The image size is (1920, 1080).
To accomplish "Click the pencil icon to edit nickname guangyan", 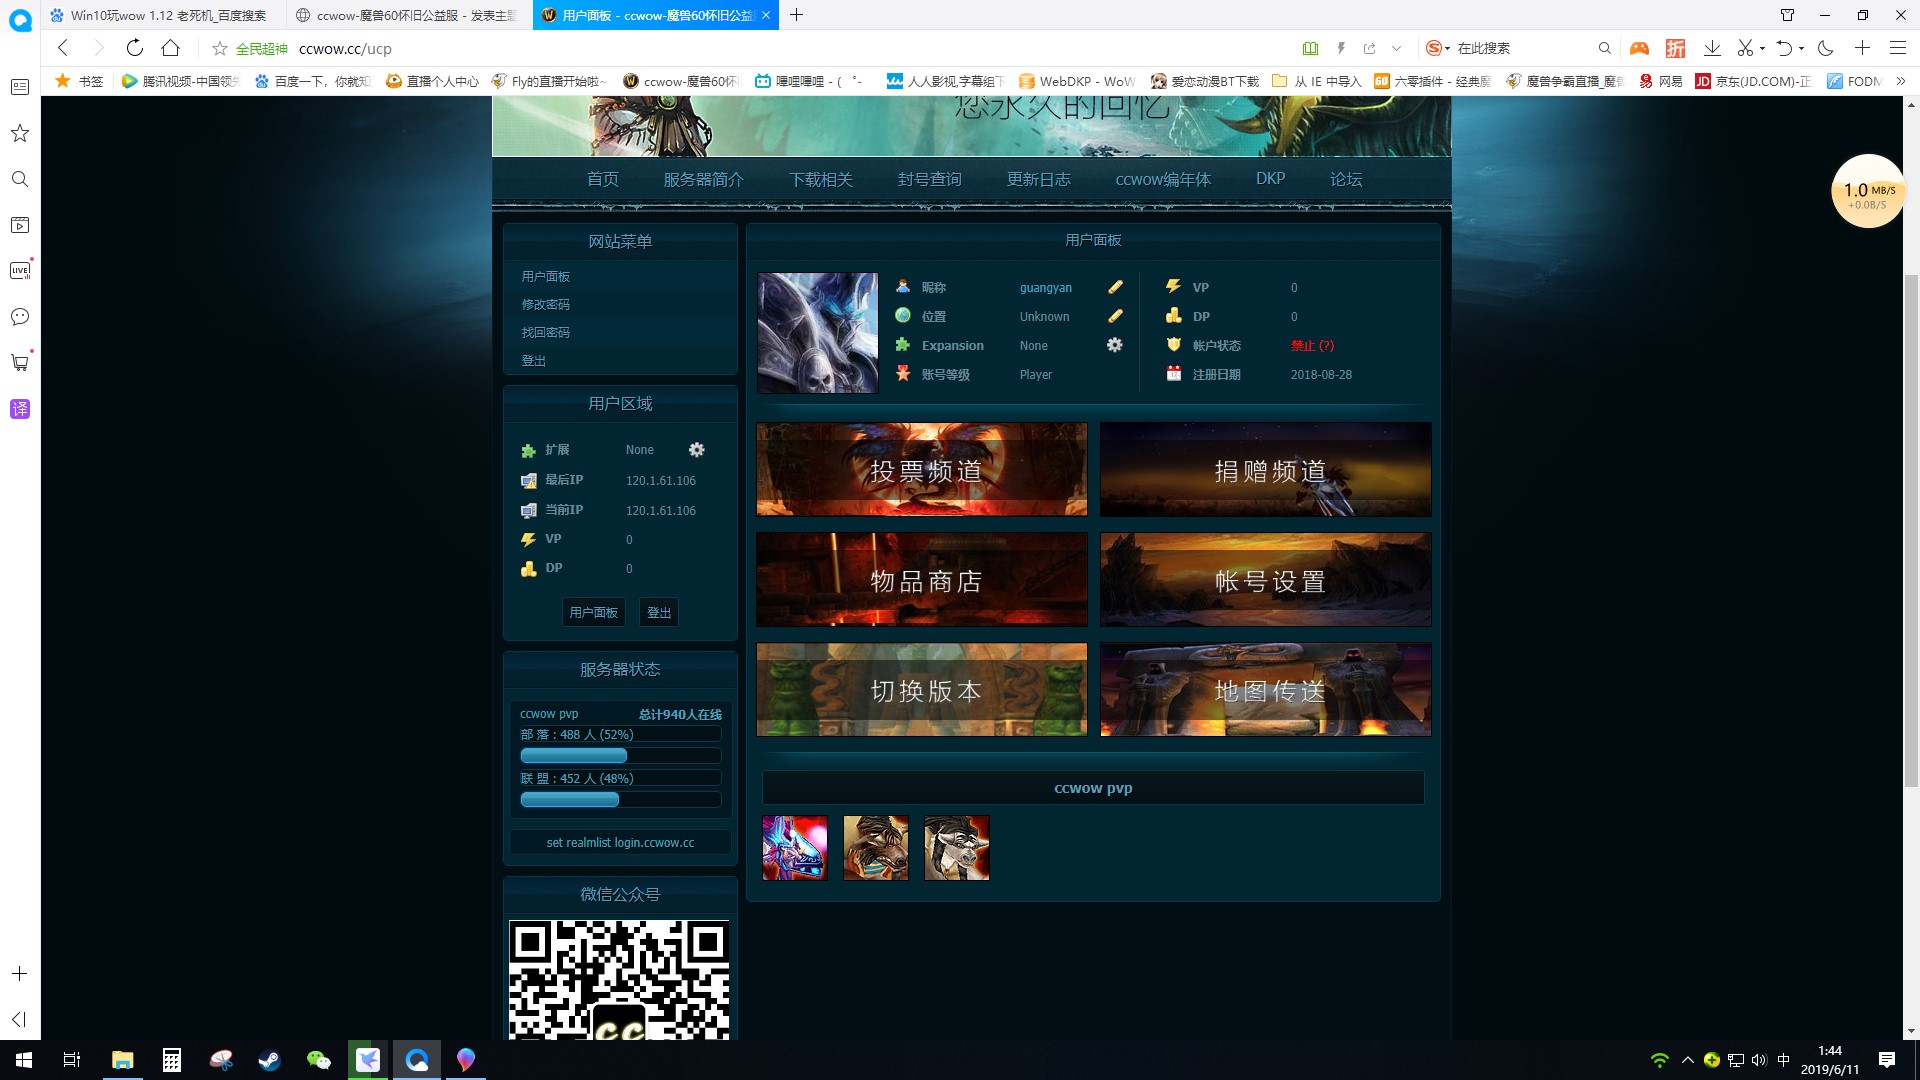I will (x=1115, y=287).
